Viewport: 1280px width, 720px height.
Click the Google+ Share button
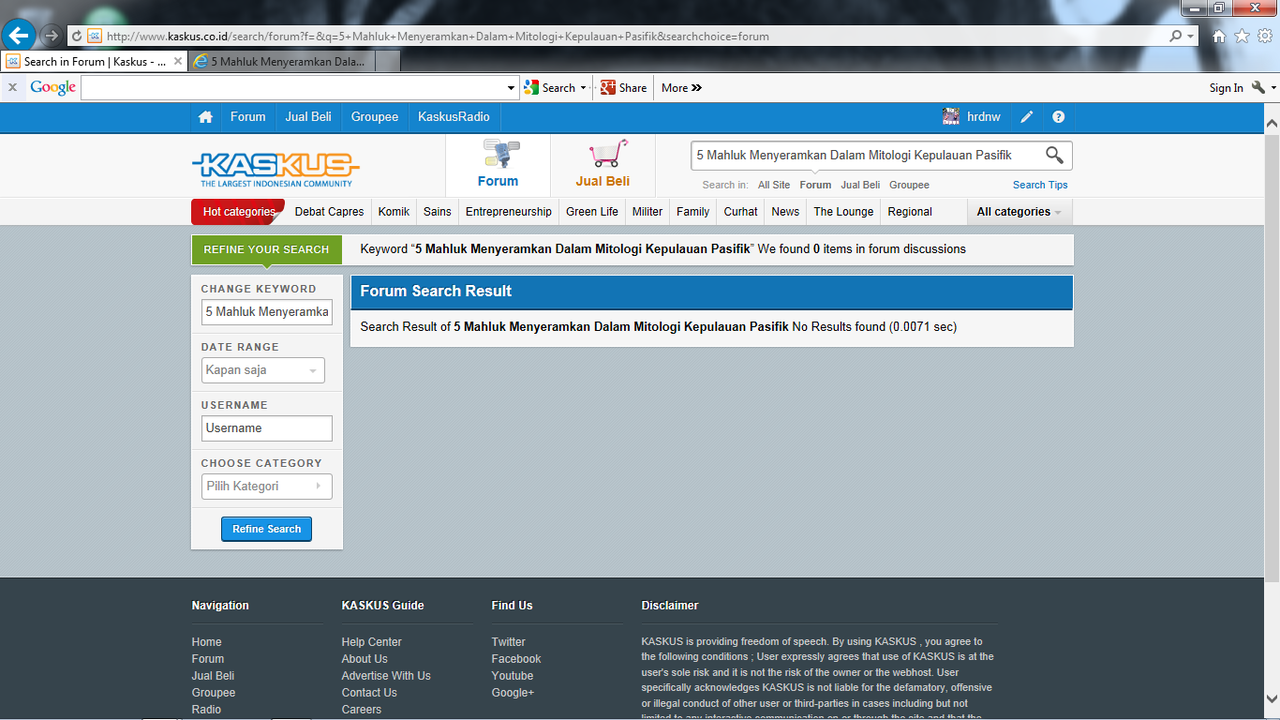(623, 88)
